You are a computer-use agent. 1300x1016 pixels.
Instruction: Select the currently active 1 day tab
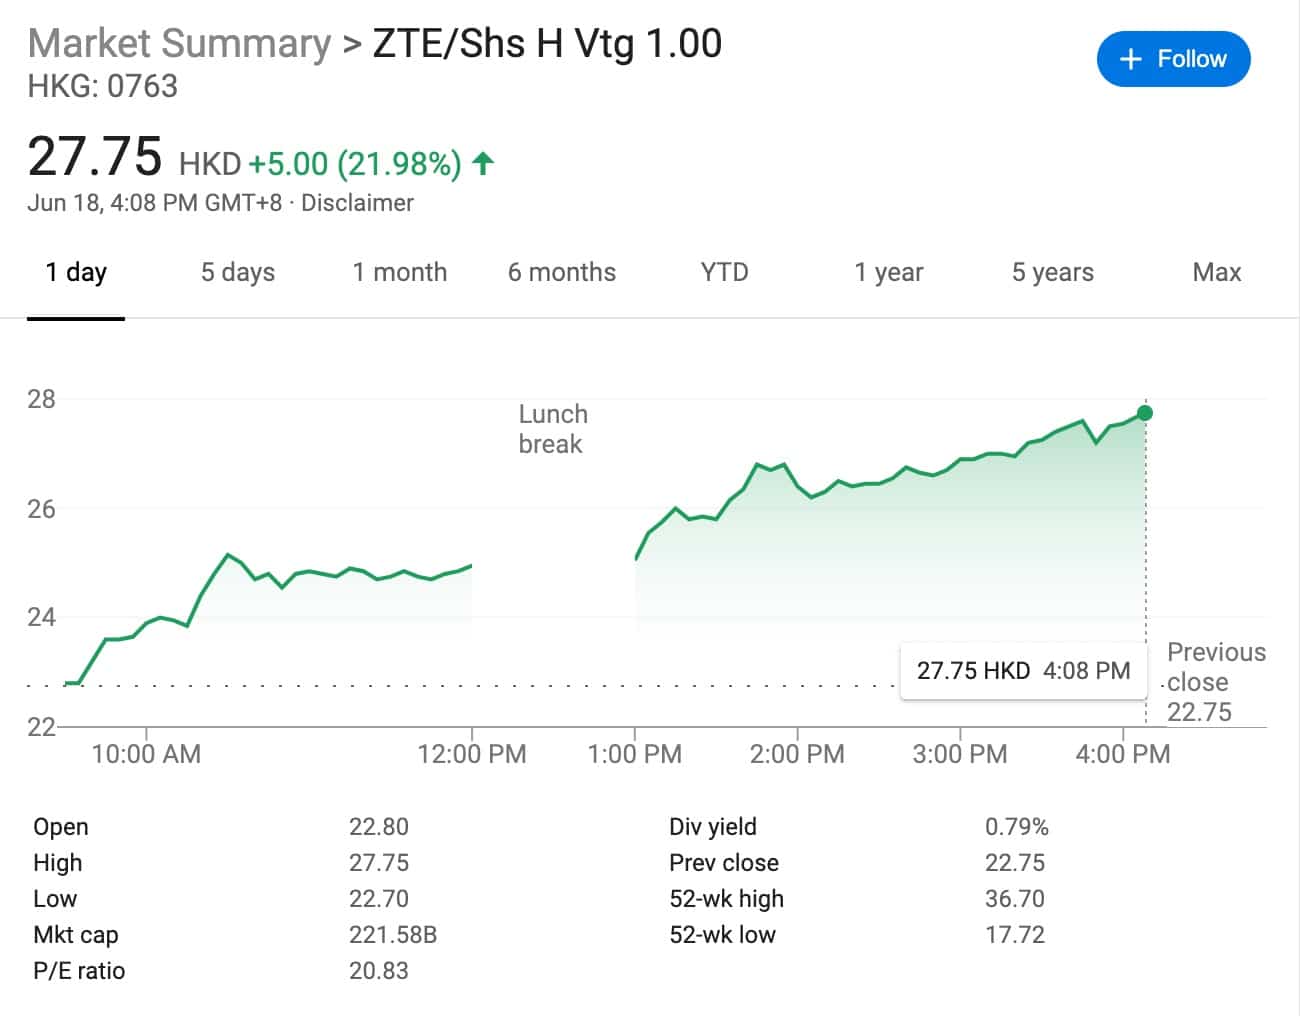click(x=76, y=272)
